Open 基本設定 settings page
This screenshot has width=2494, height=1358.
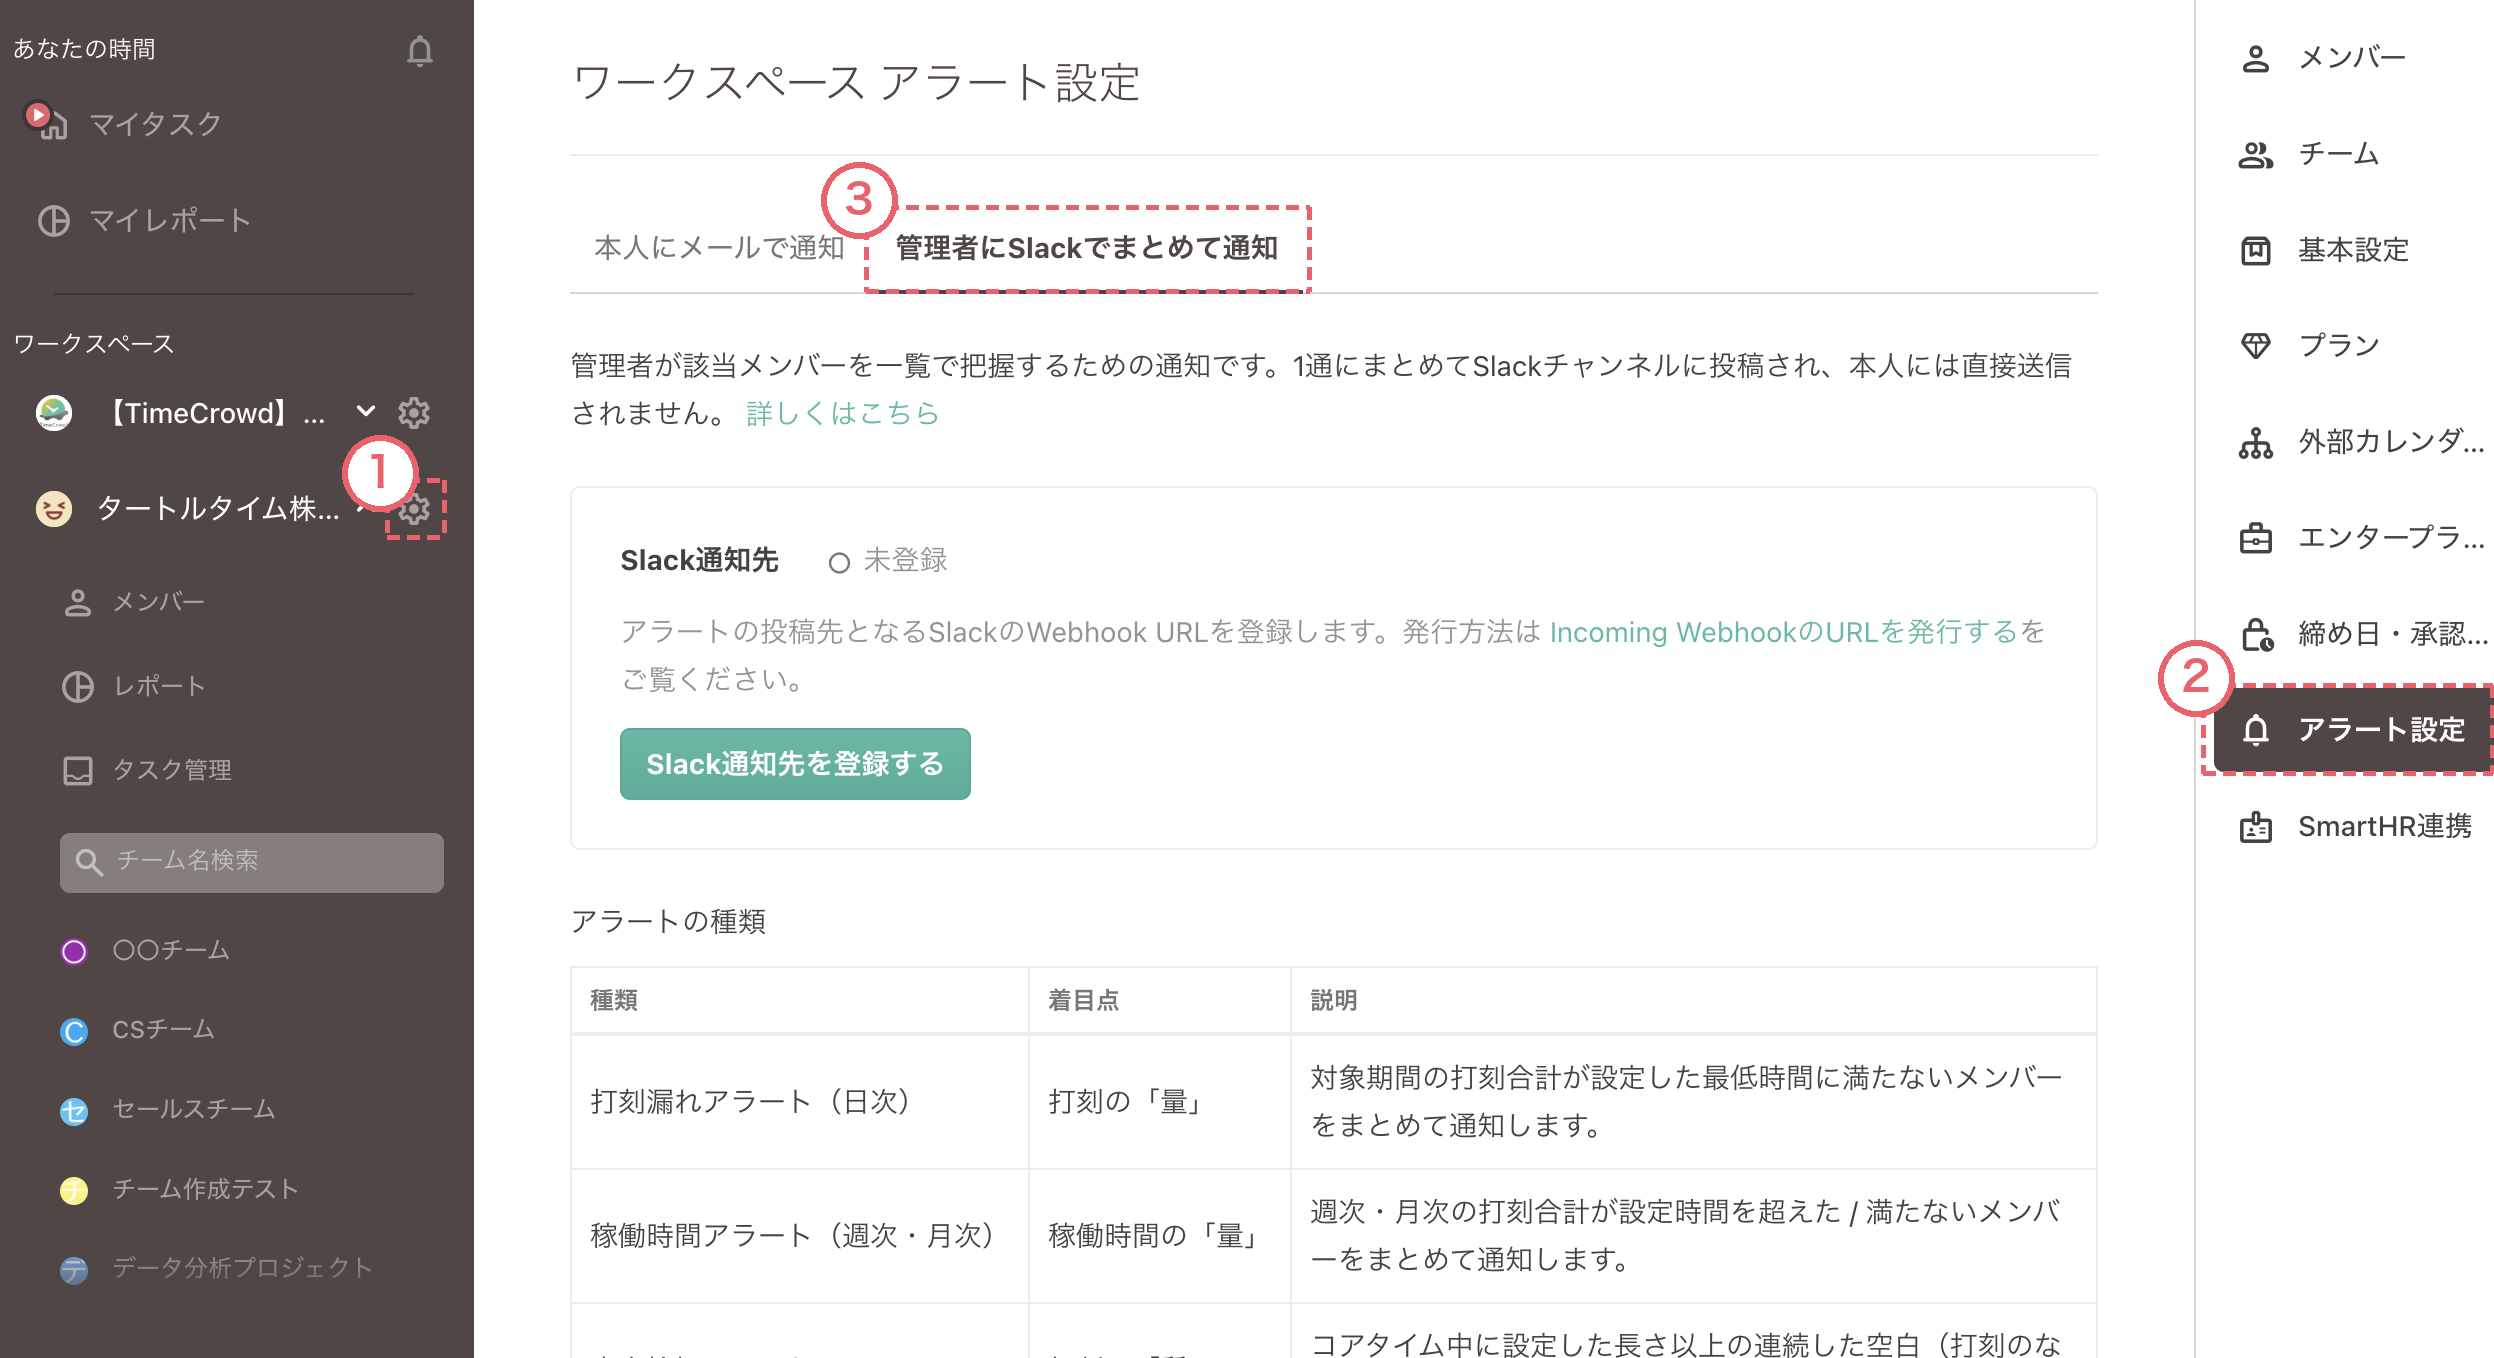tap(2323, 250)
